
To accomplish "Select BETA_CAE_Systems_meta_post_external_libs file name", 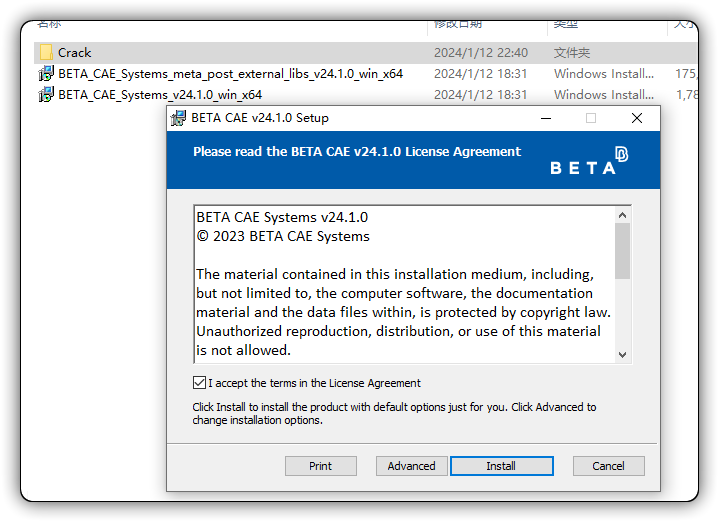I will tap(230, 74).
